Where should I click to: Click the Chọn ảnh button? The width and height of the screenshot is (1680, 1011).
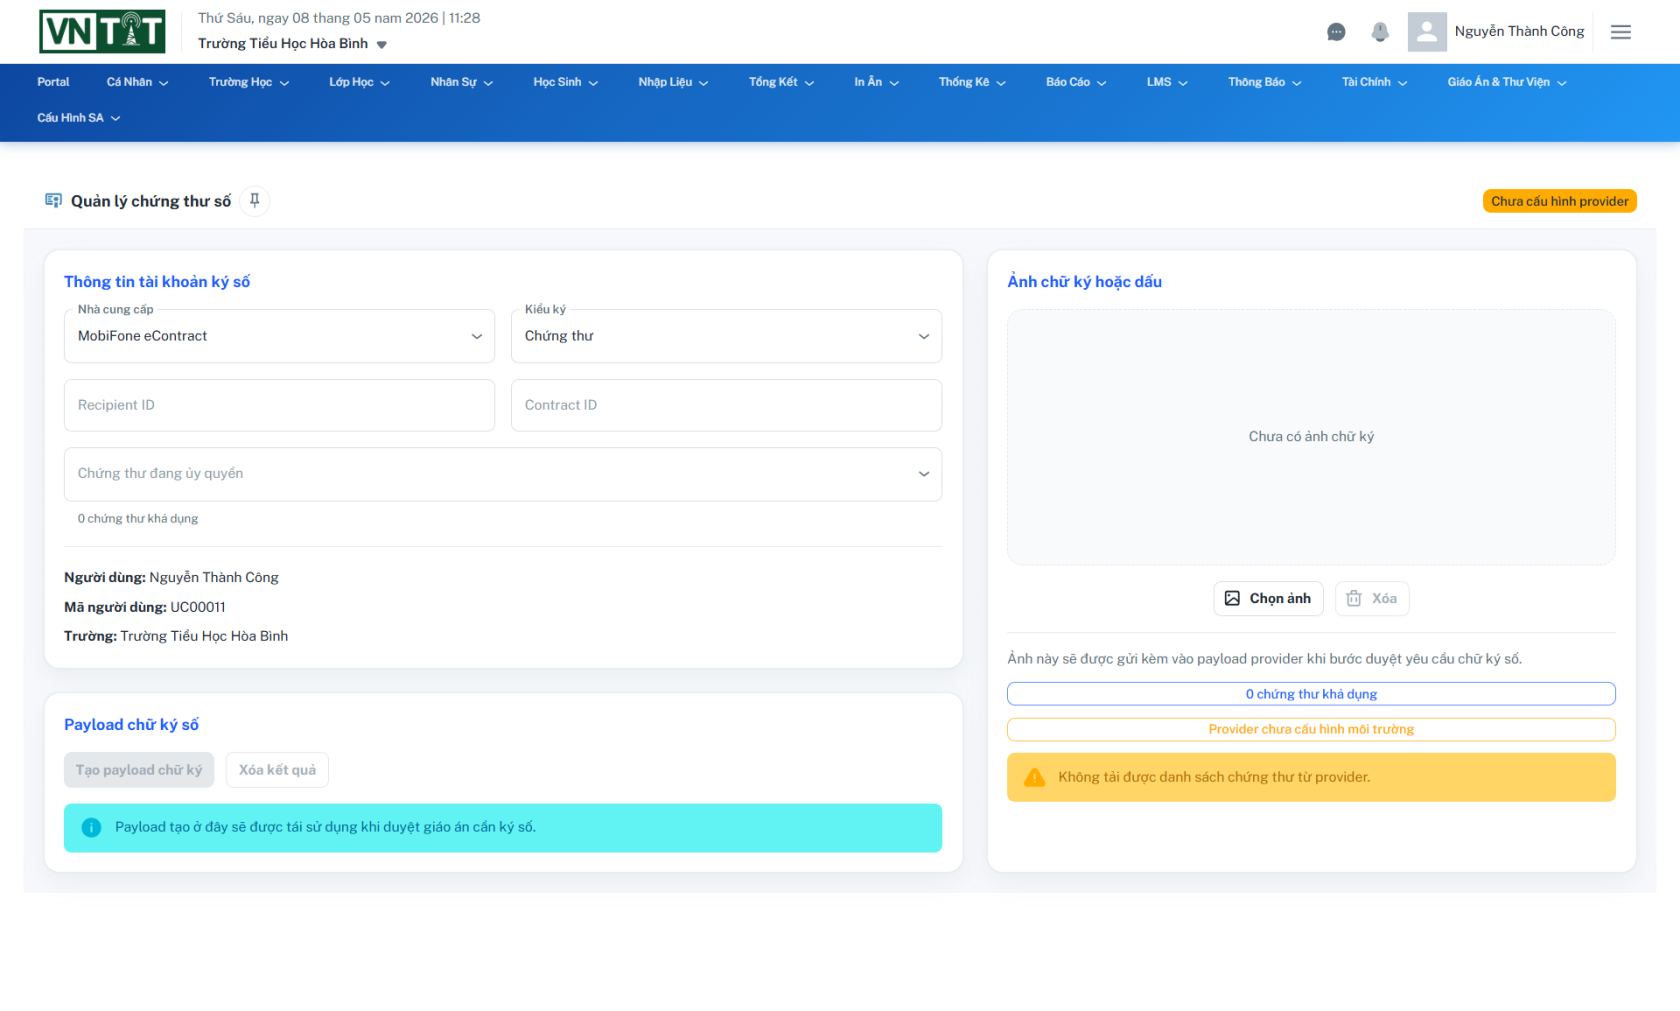pos(1268,598)
